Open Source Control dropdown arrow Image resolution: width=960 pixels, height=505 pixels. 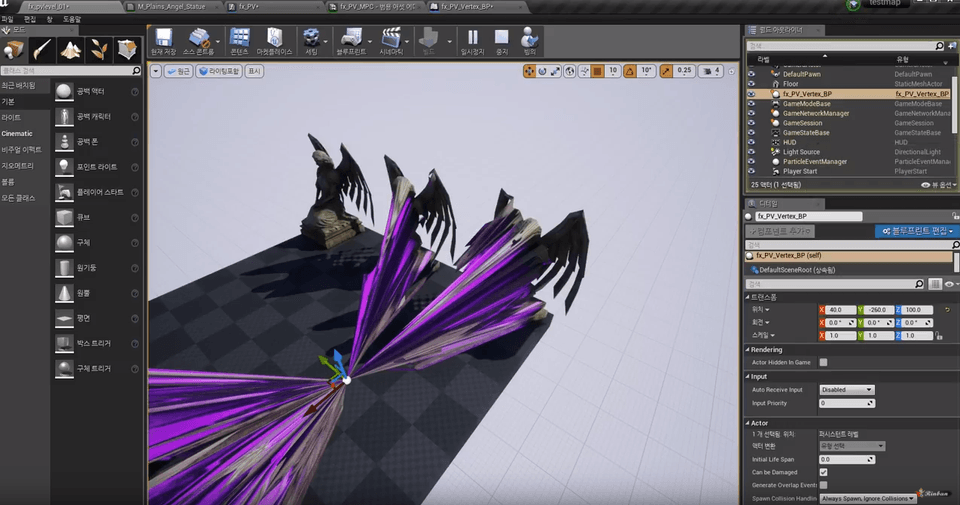coord(218,42)
